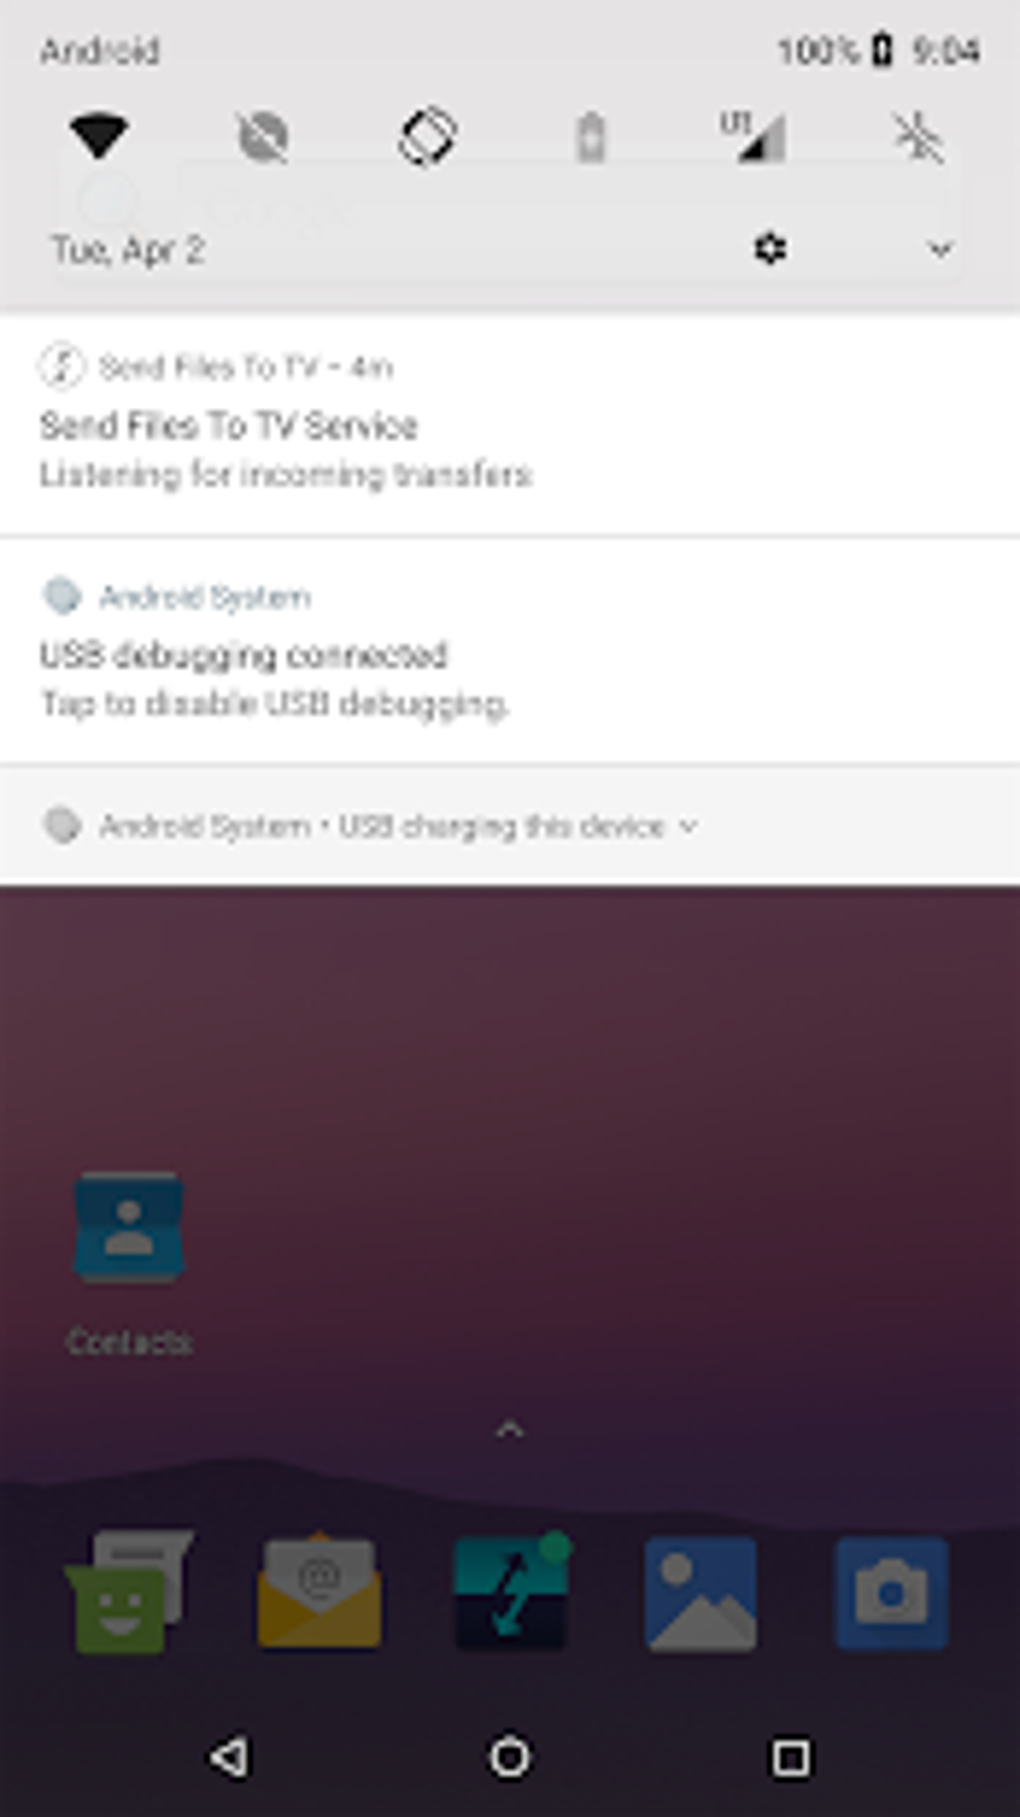Tap the mobile data signal icon

click(x=753, y=137)
